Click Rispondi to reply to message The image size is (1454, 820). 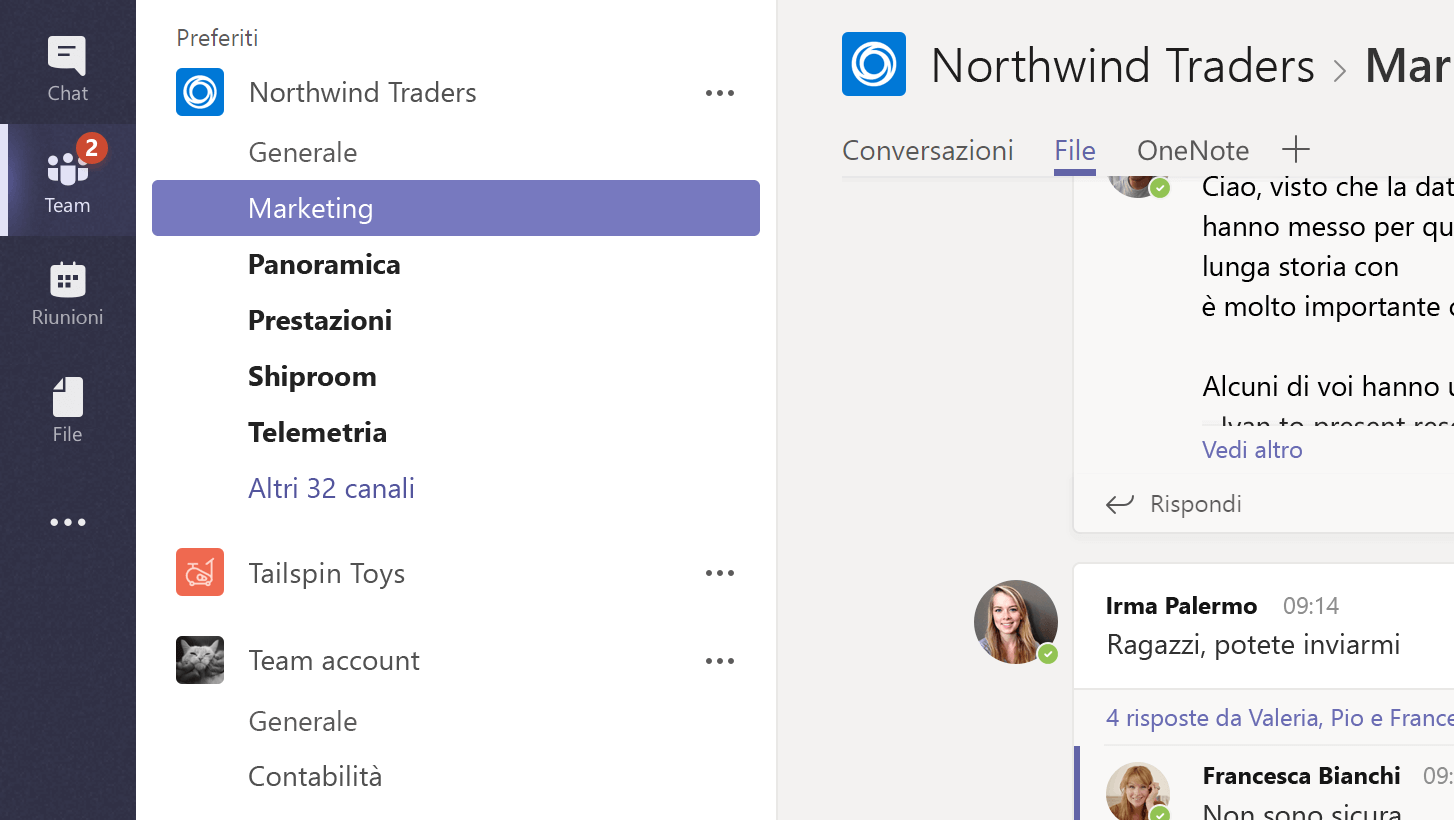(x=1175, y=503)
